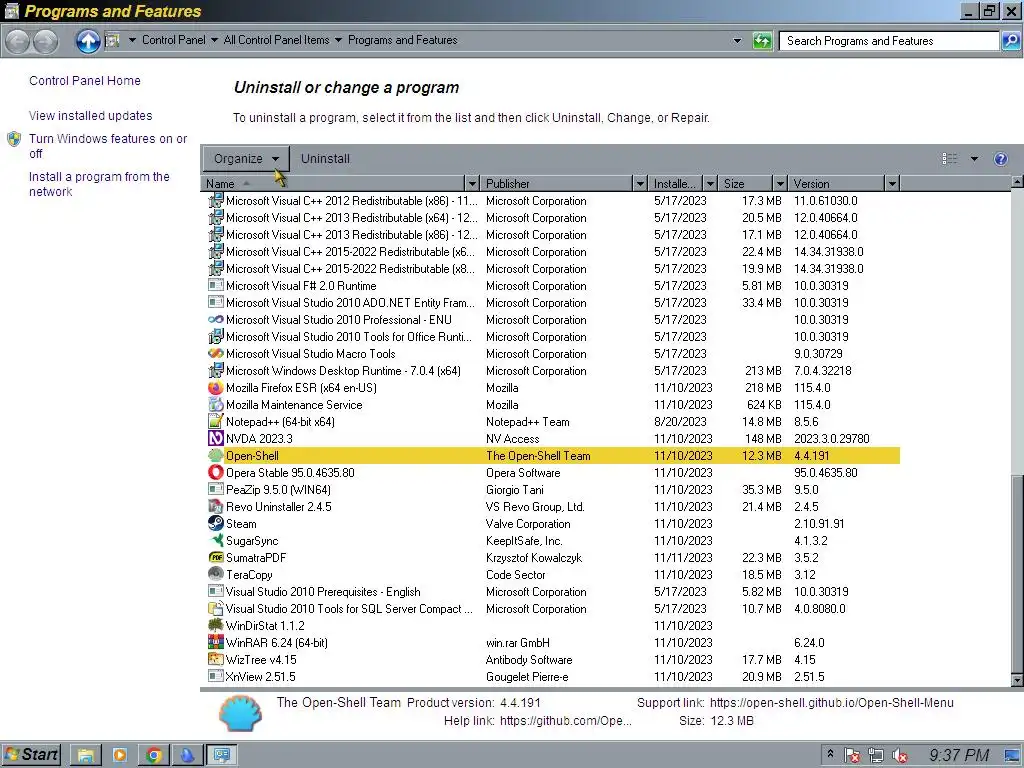Screen dimensions: 1024x768
Task: Click the Steam program icon
Action: [x=216, y=523]
